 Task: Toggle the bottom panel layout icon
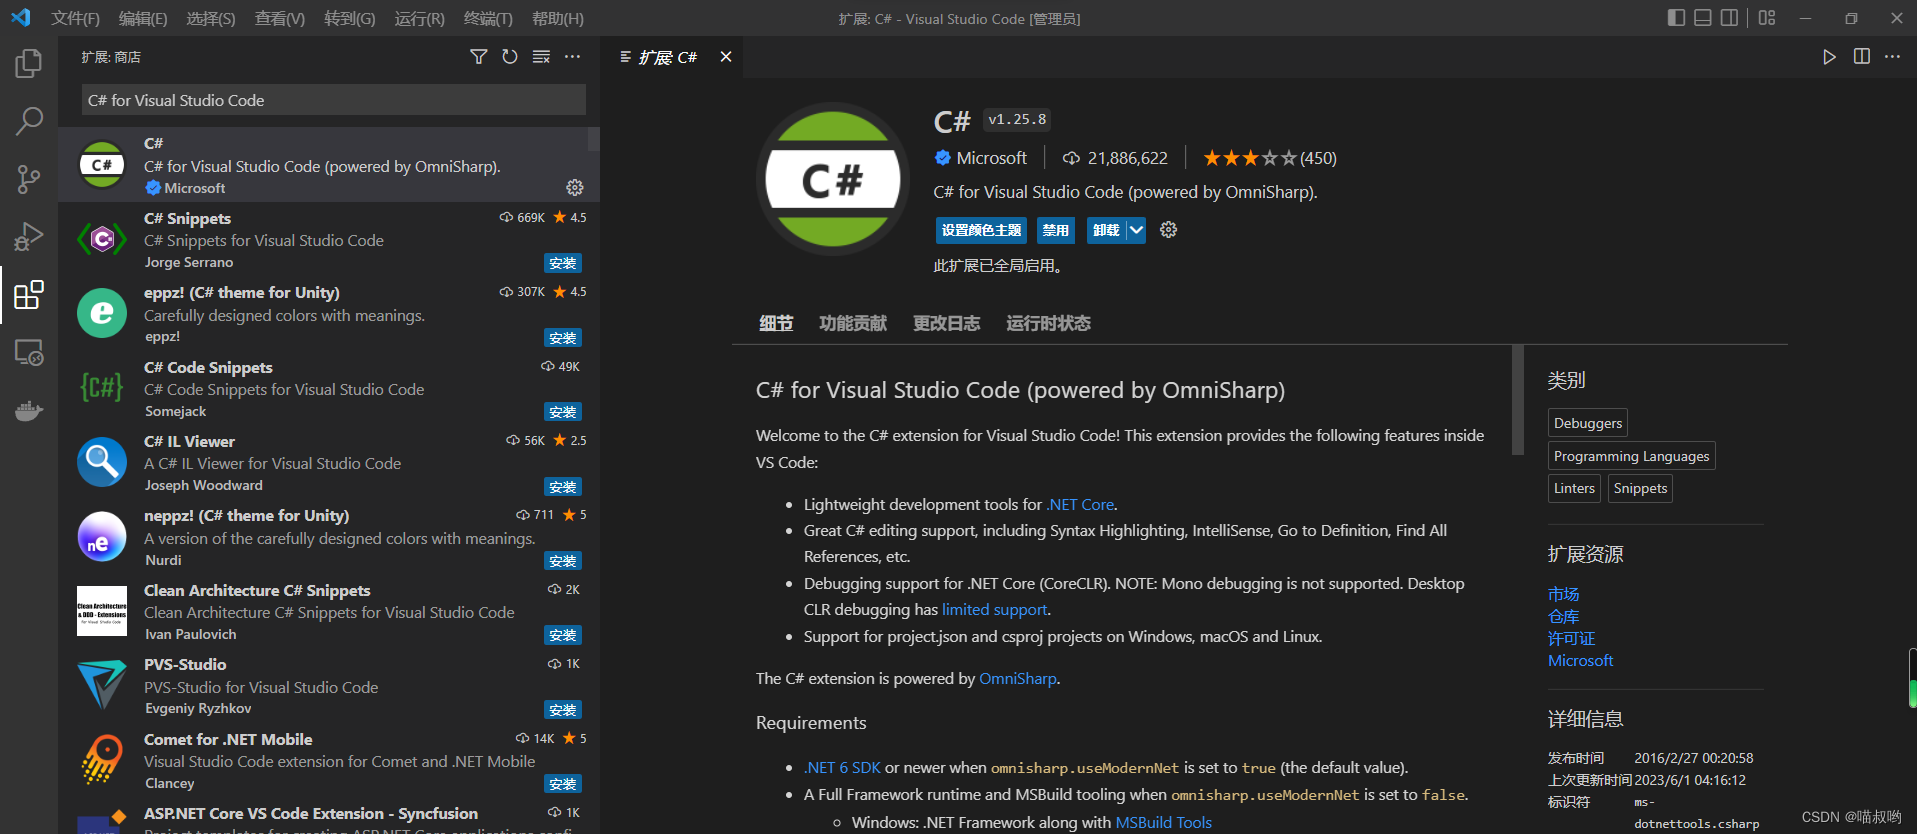tap(1703, 18)
